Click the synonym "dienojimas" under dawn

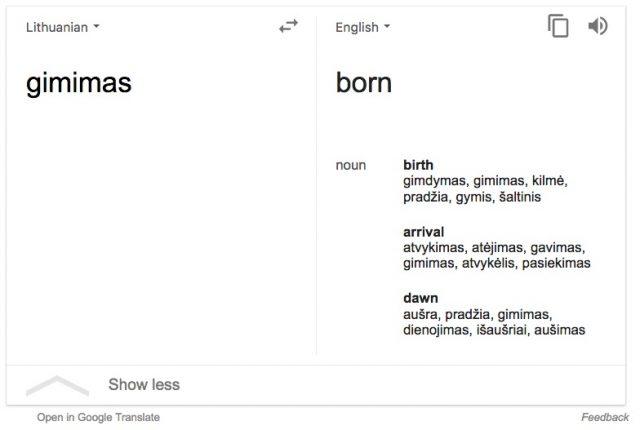pyautogui.click(x=435, y=330)
